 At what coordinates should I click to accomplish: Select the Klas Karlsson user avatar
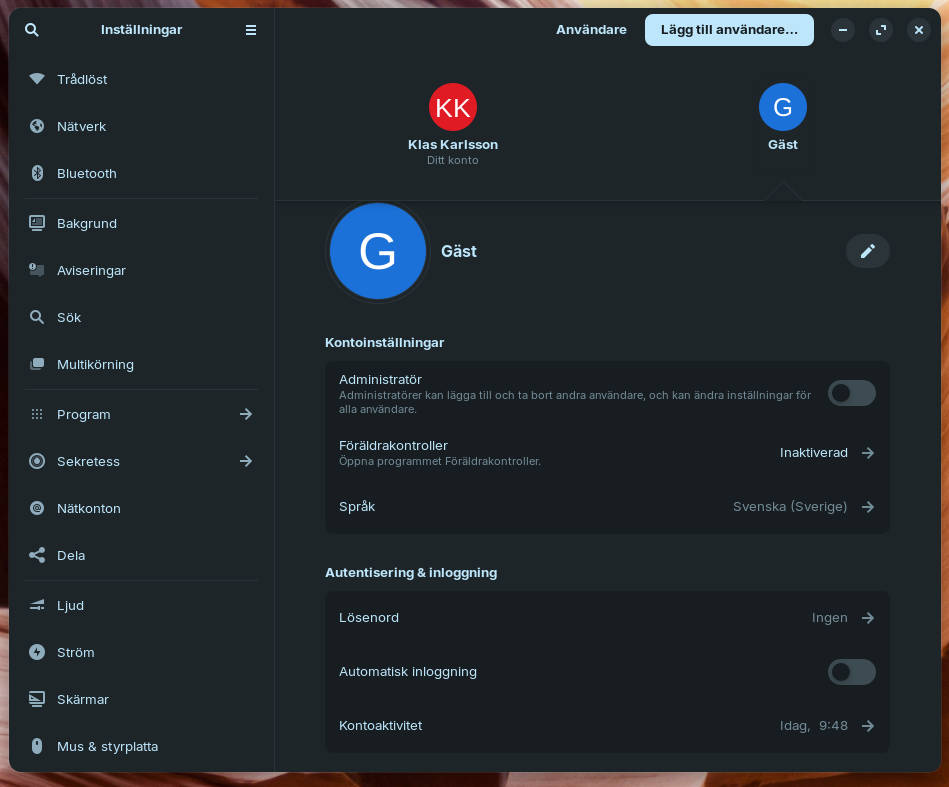pos(453,107)
